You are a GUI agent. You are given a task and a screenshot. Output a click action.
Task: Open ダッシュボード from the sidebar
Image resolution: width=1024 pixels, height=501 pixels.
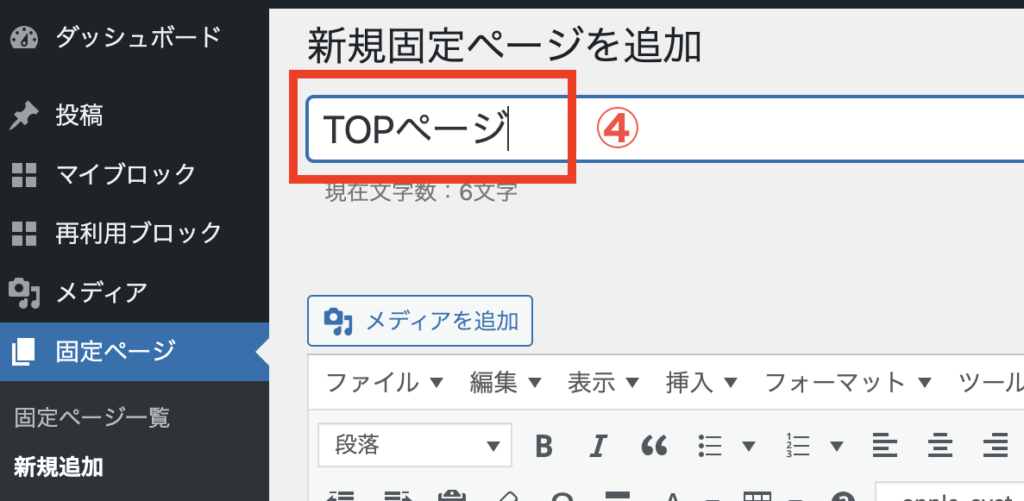[135, 37]
